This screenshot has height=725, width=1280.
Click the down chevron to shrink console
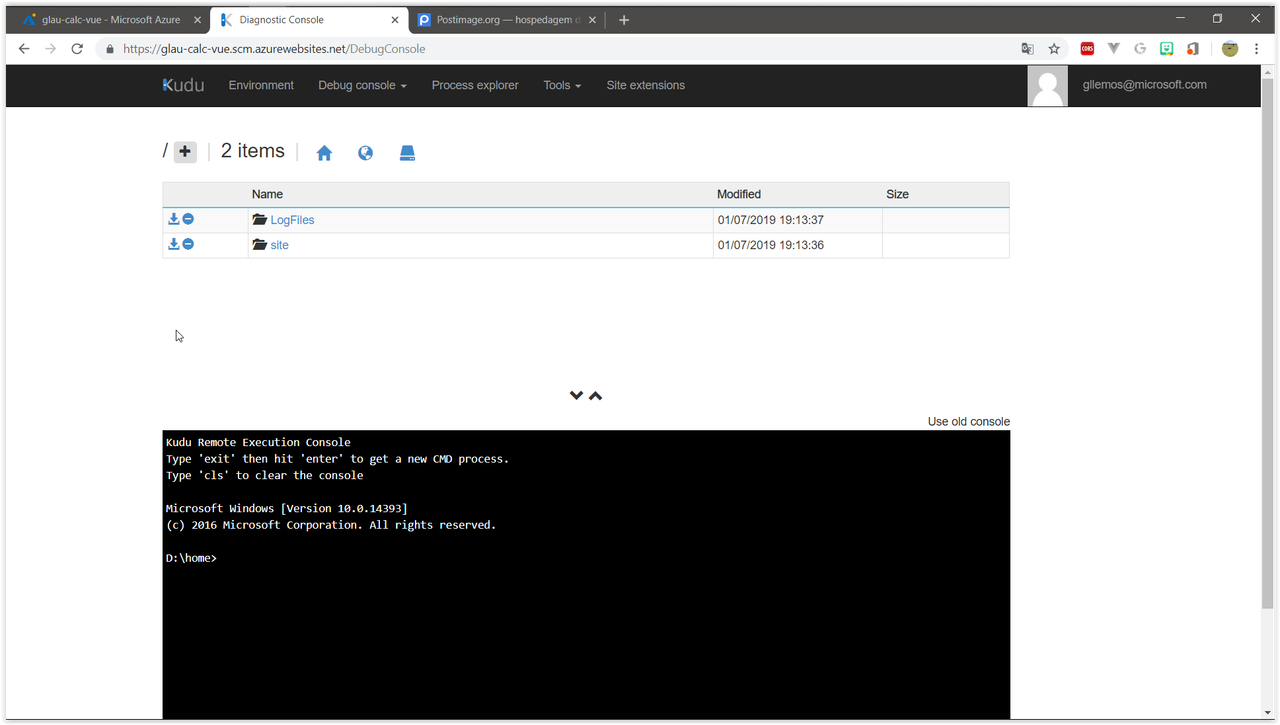click(x=576, y=396)
